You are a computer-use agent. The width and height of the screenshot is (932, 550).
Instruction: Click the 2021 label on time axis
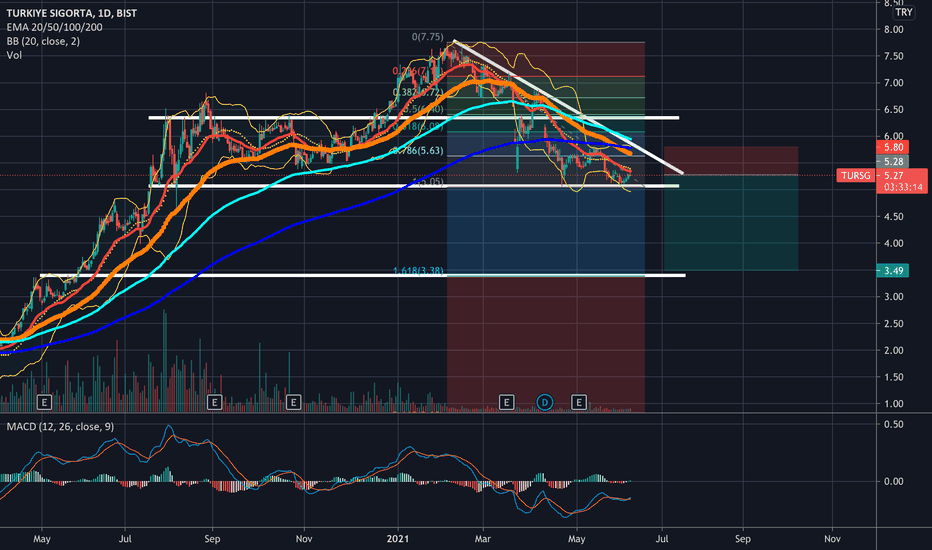tap(398, 539)
